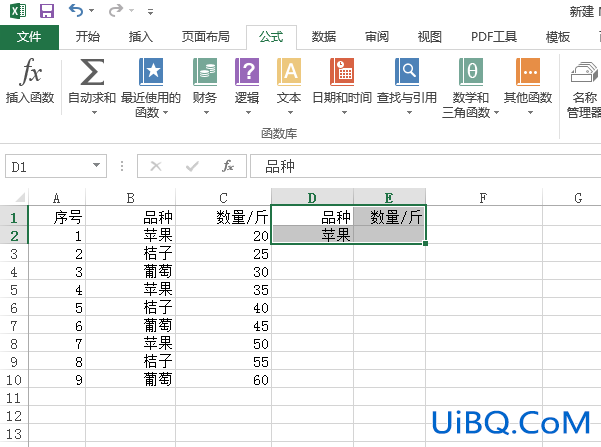Screen dimensions: 601x447
Task: Select column D header
Action: [x=312, y=198]
